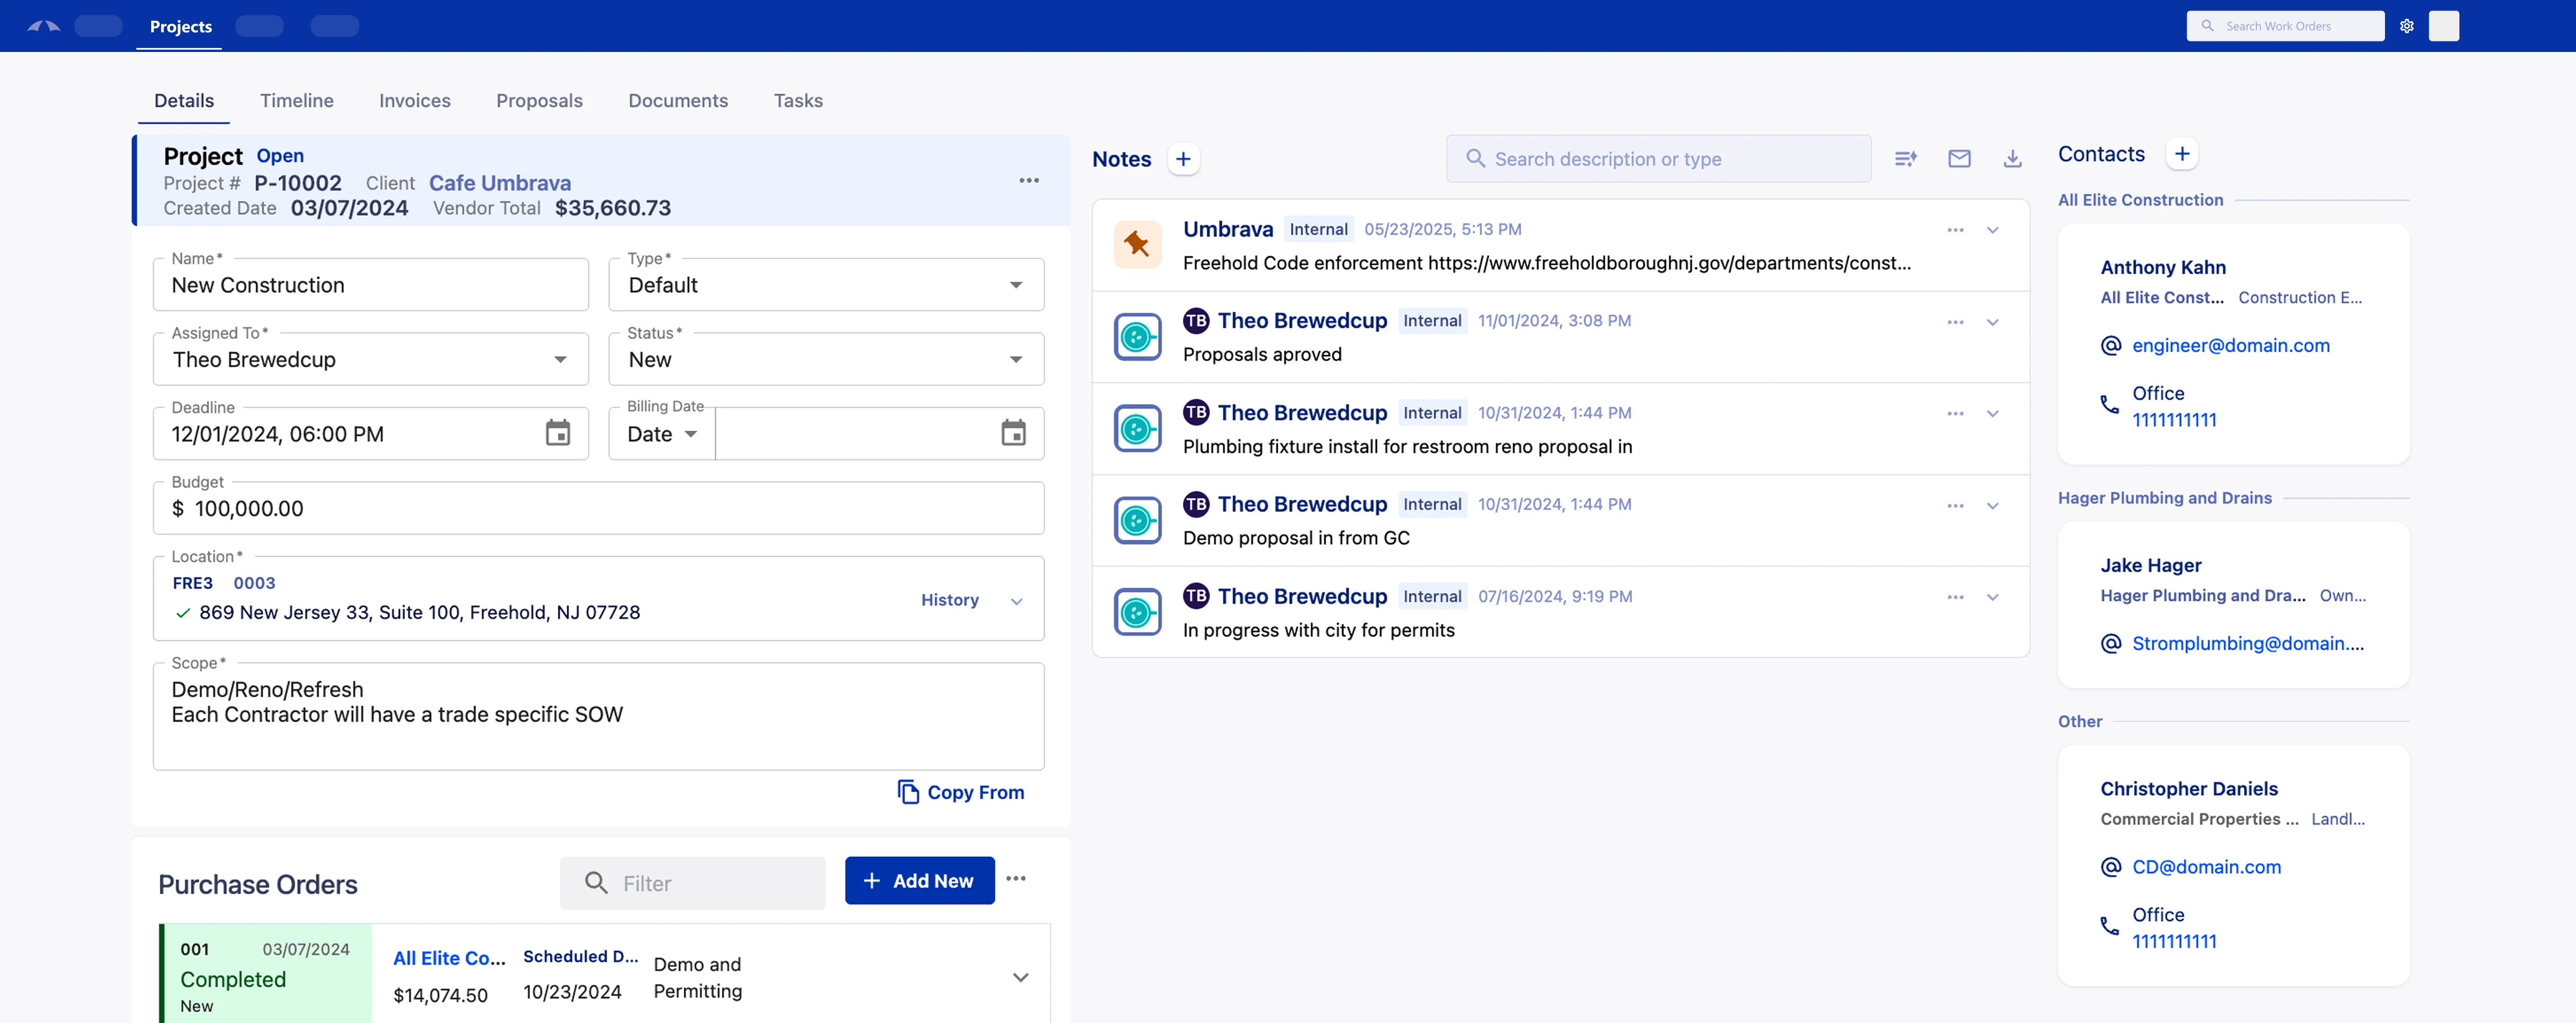The height and width of the screenshot is (1023, 2576).
Task: Click note icon beside Demo proposal note
Action: [1137, 520]
